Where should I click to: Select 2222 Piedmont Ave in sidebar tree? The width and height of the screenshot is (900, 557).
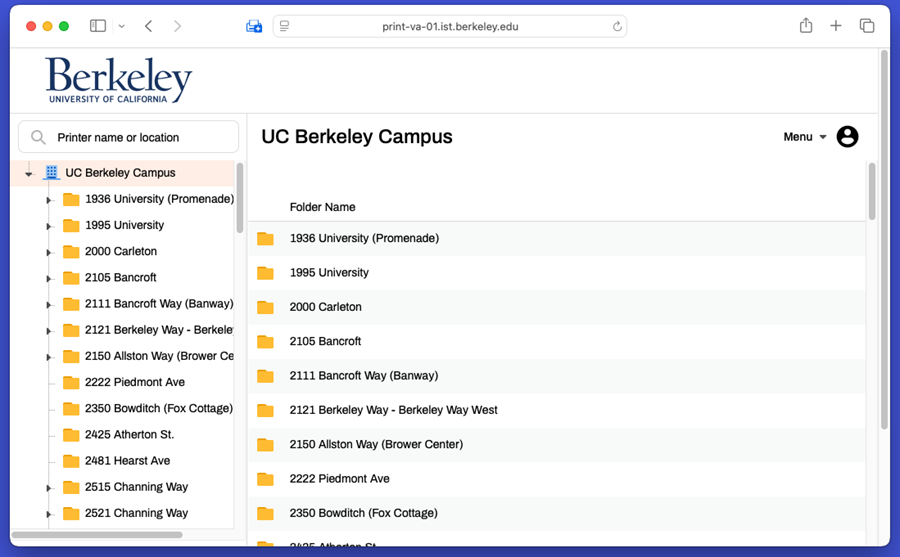click(x=134, y=382)
